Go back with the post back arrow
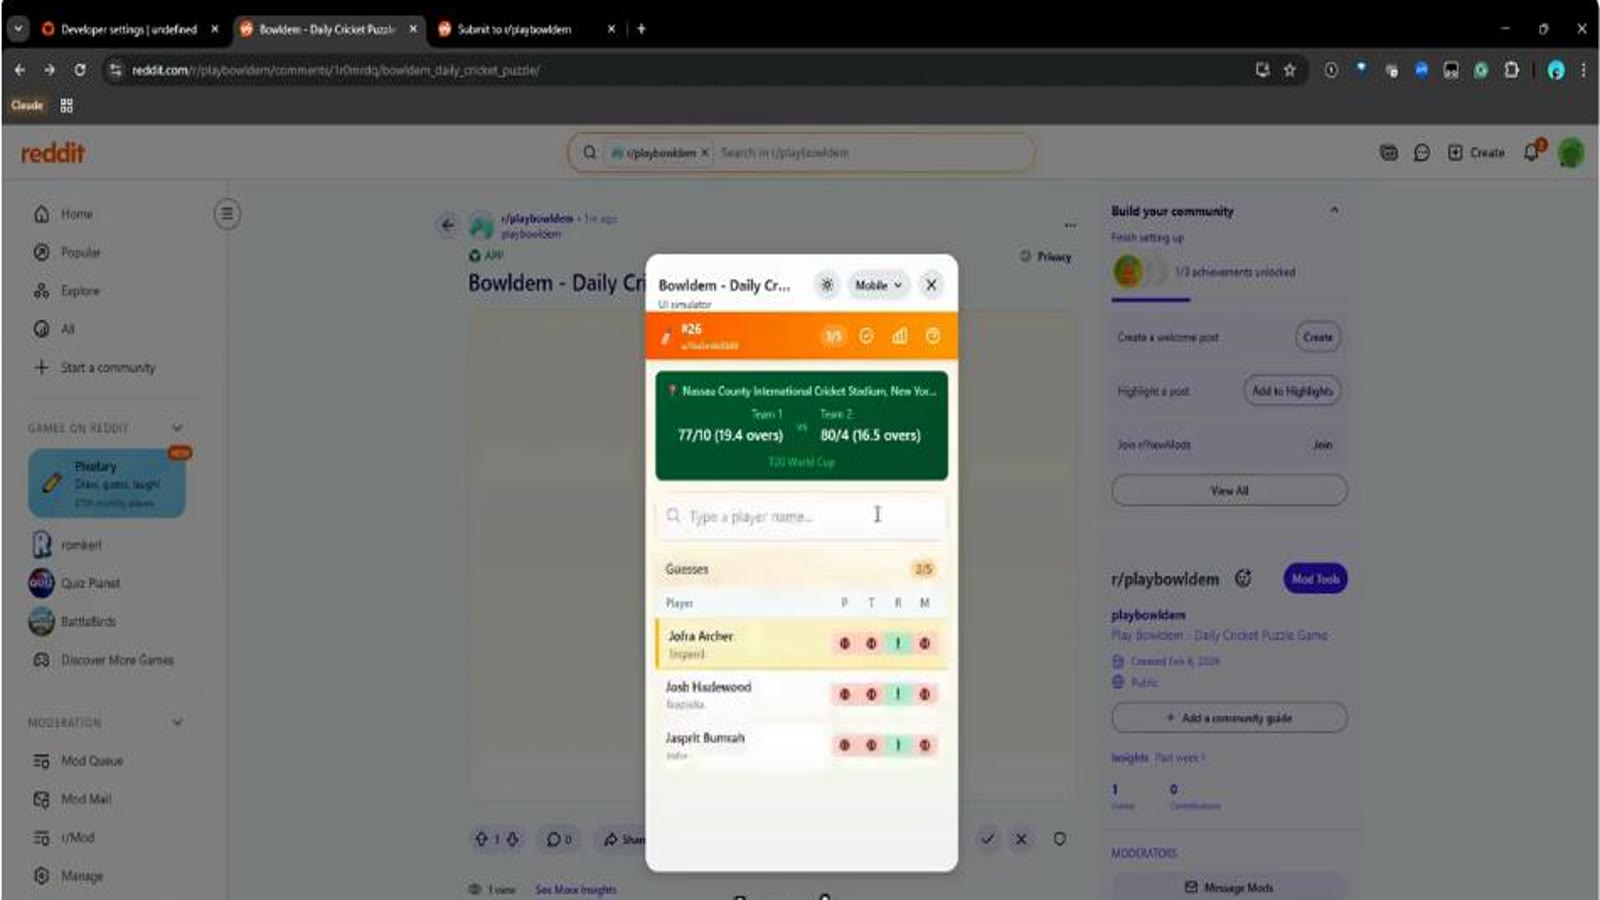Viewport: 1600px width, 900px height. click(447, 225)
